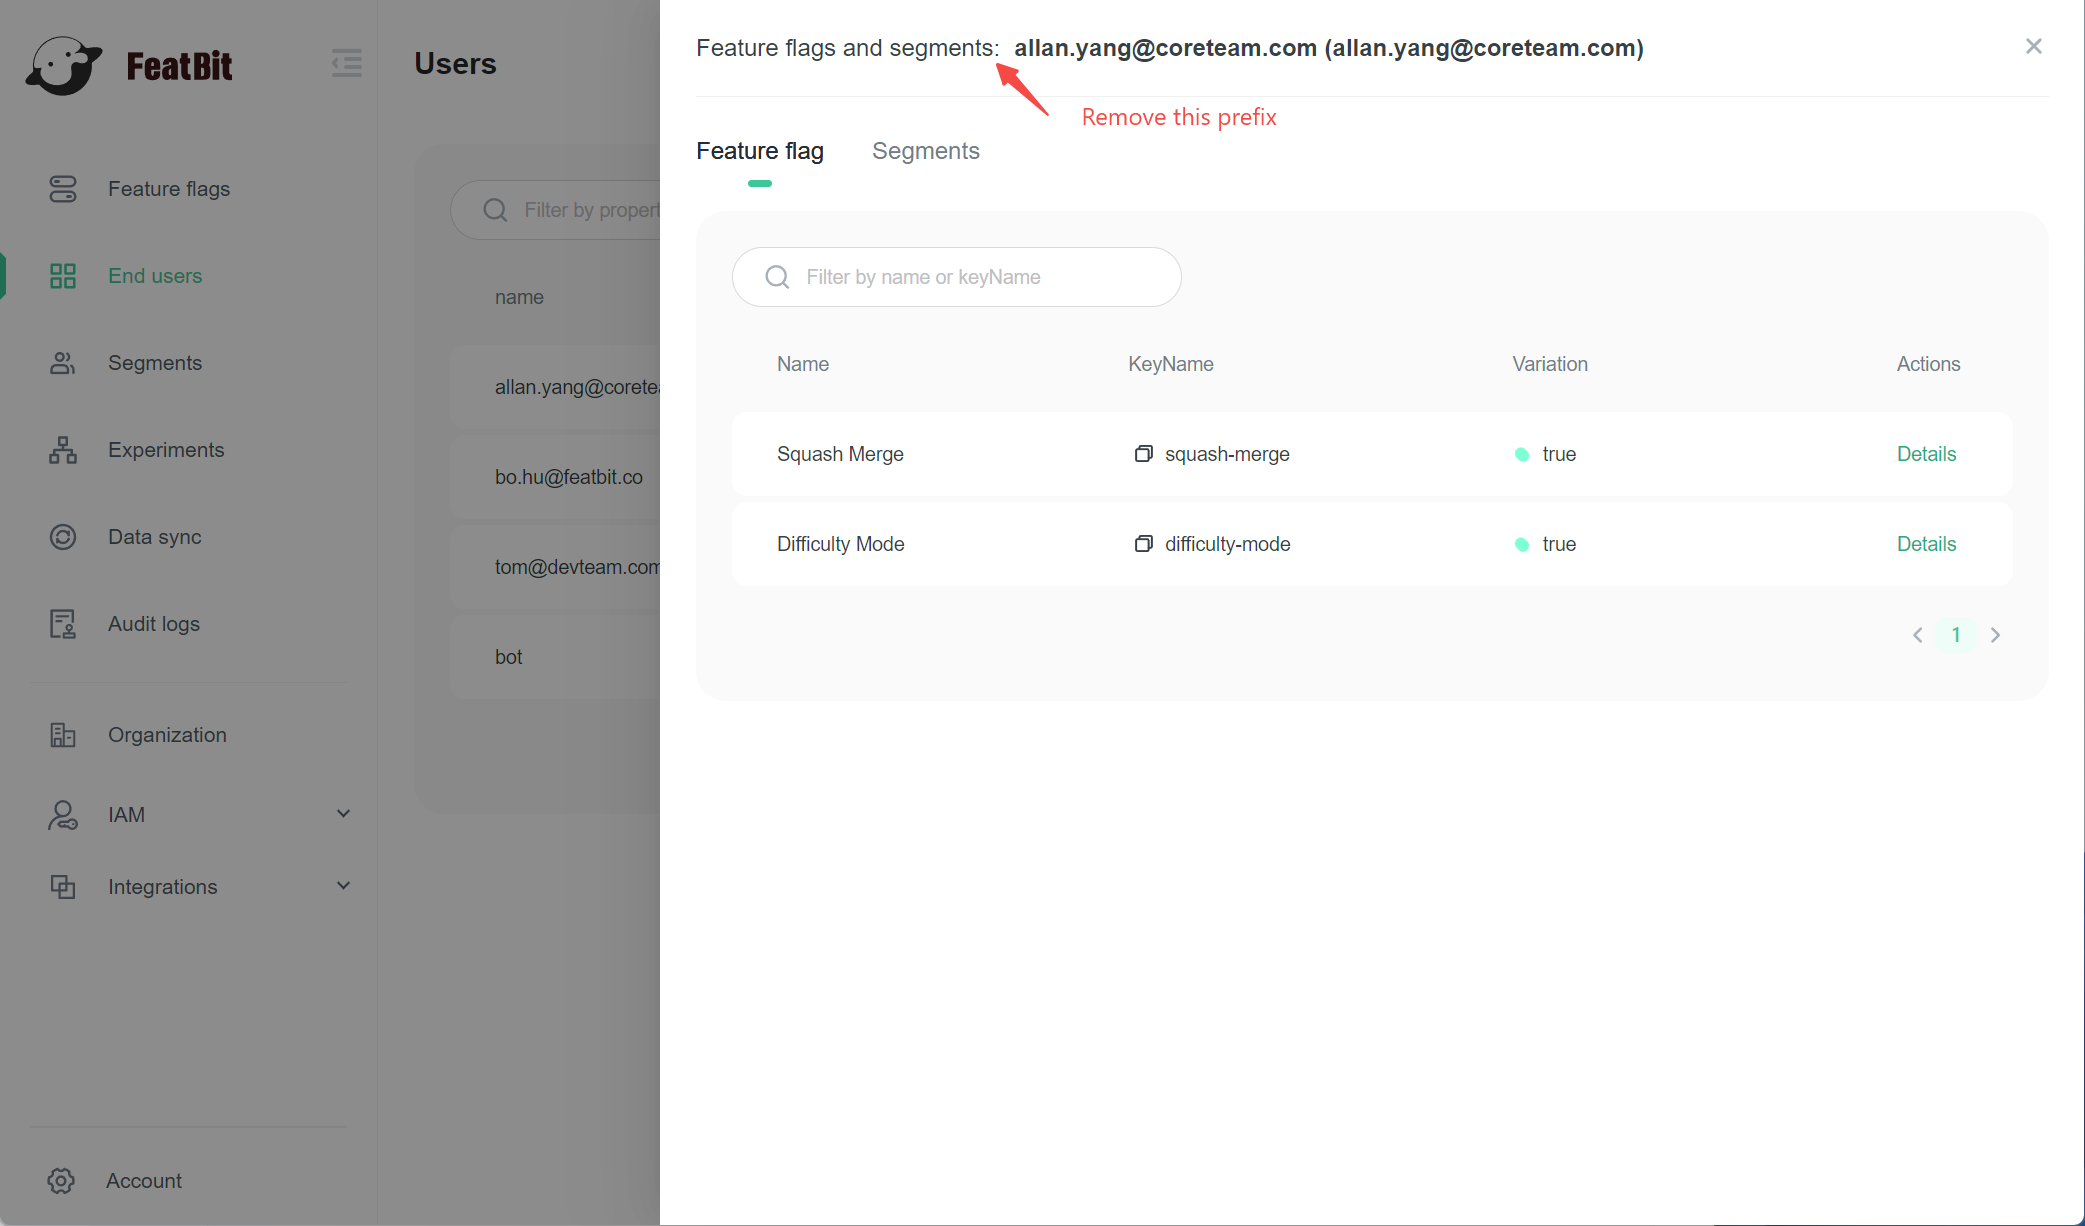Select the Experiments sidebar icon

63,449
